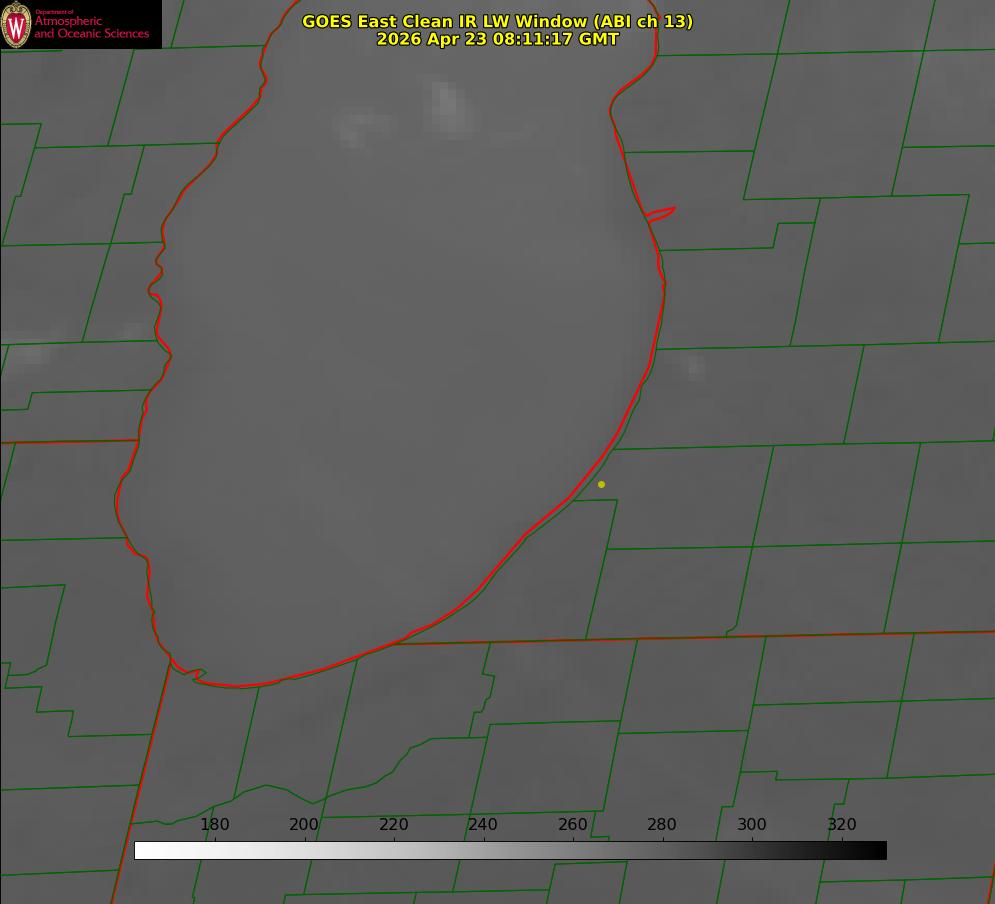The width and height of the screenshot is (995, 904).
Task: Click the 200 label on the colorbar
Action: (304, 824)
